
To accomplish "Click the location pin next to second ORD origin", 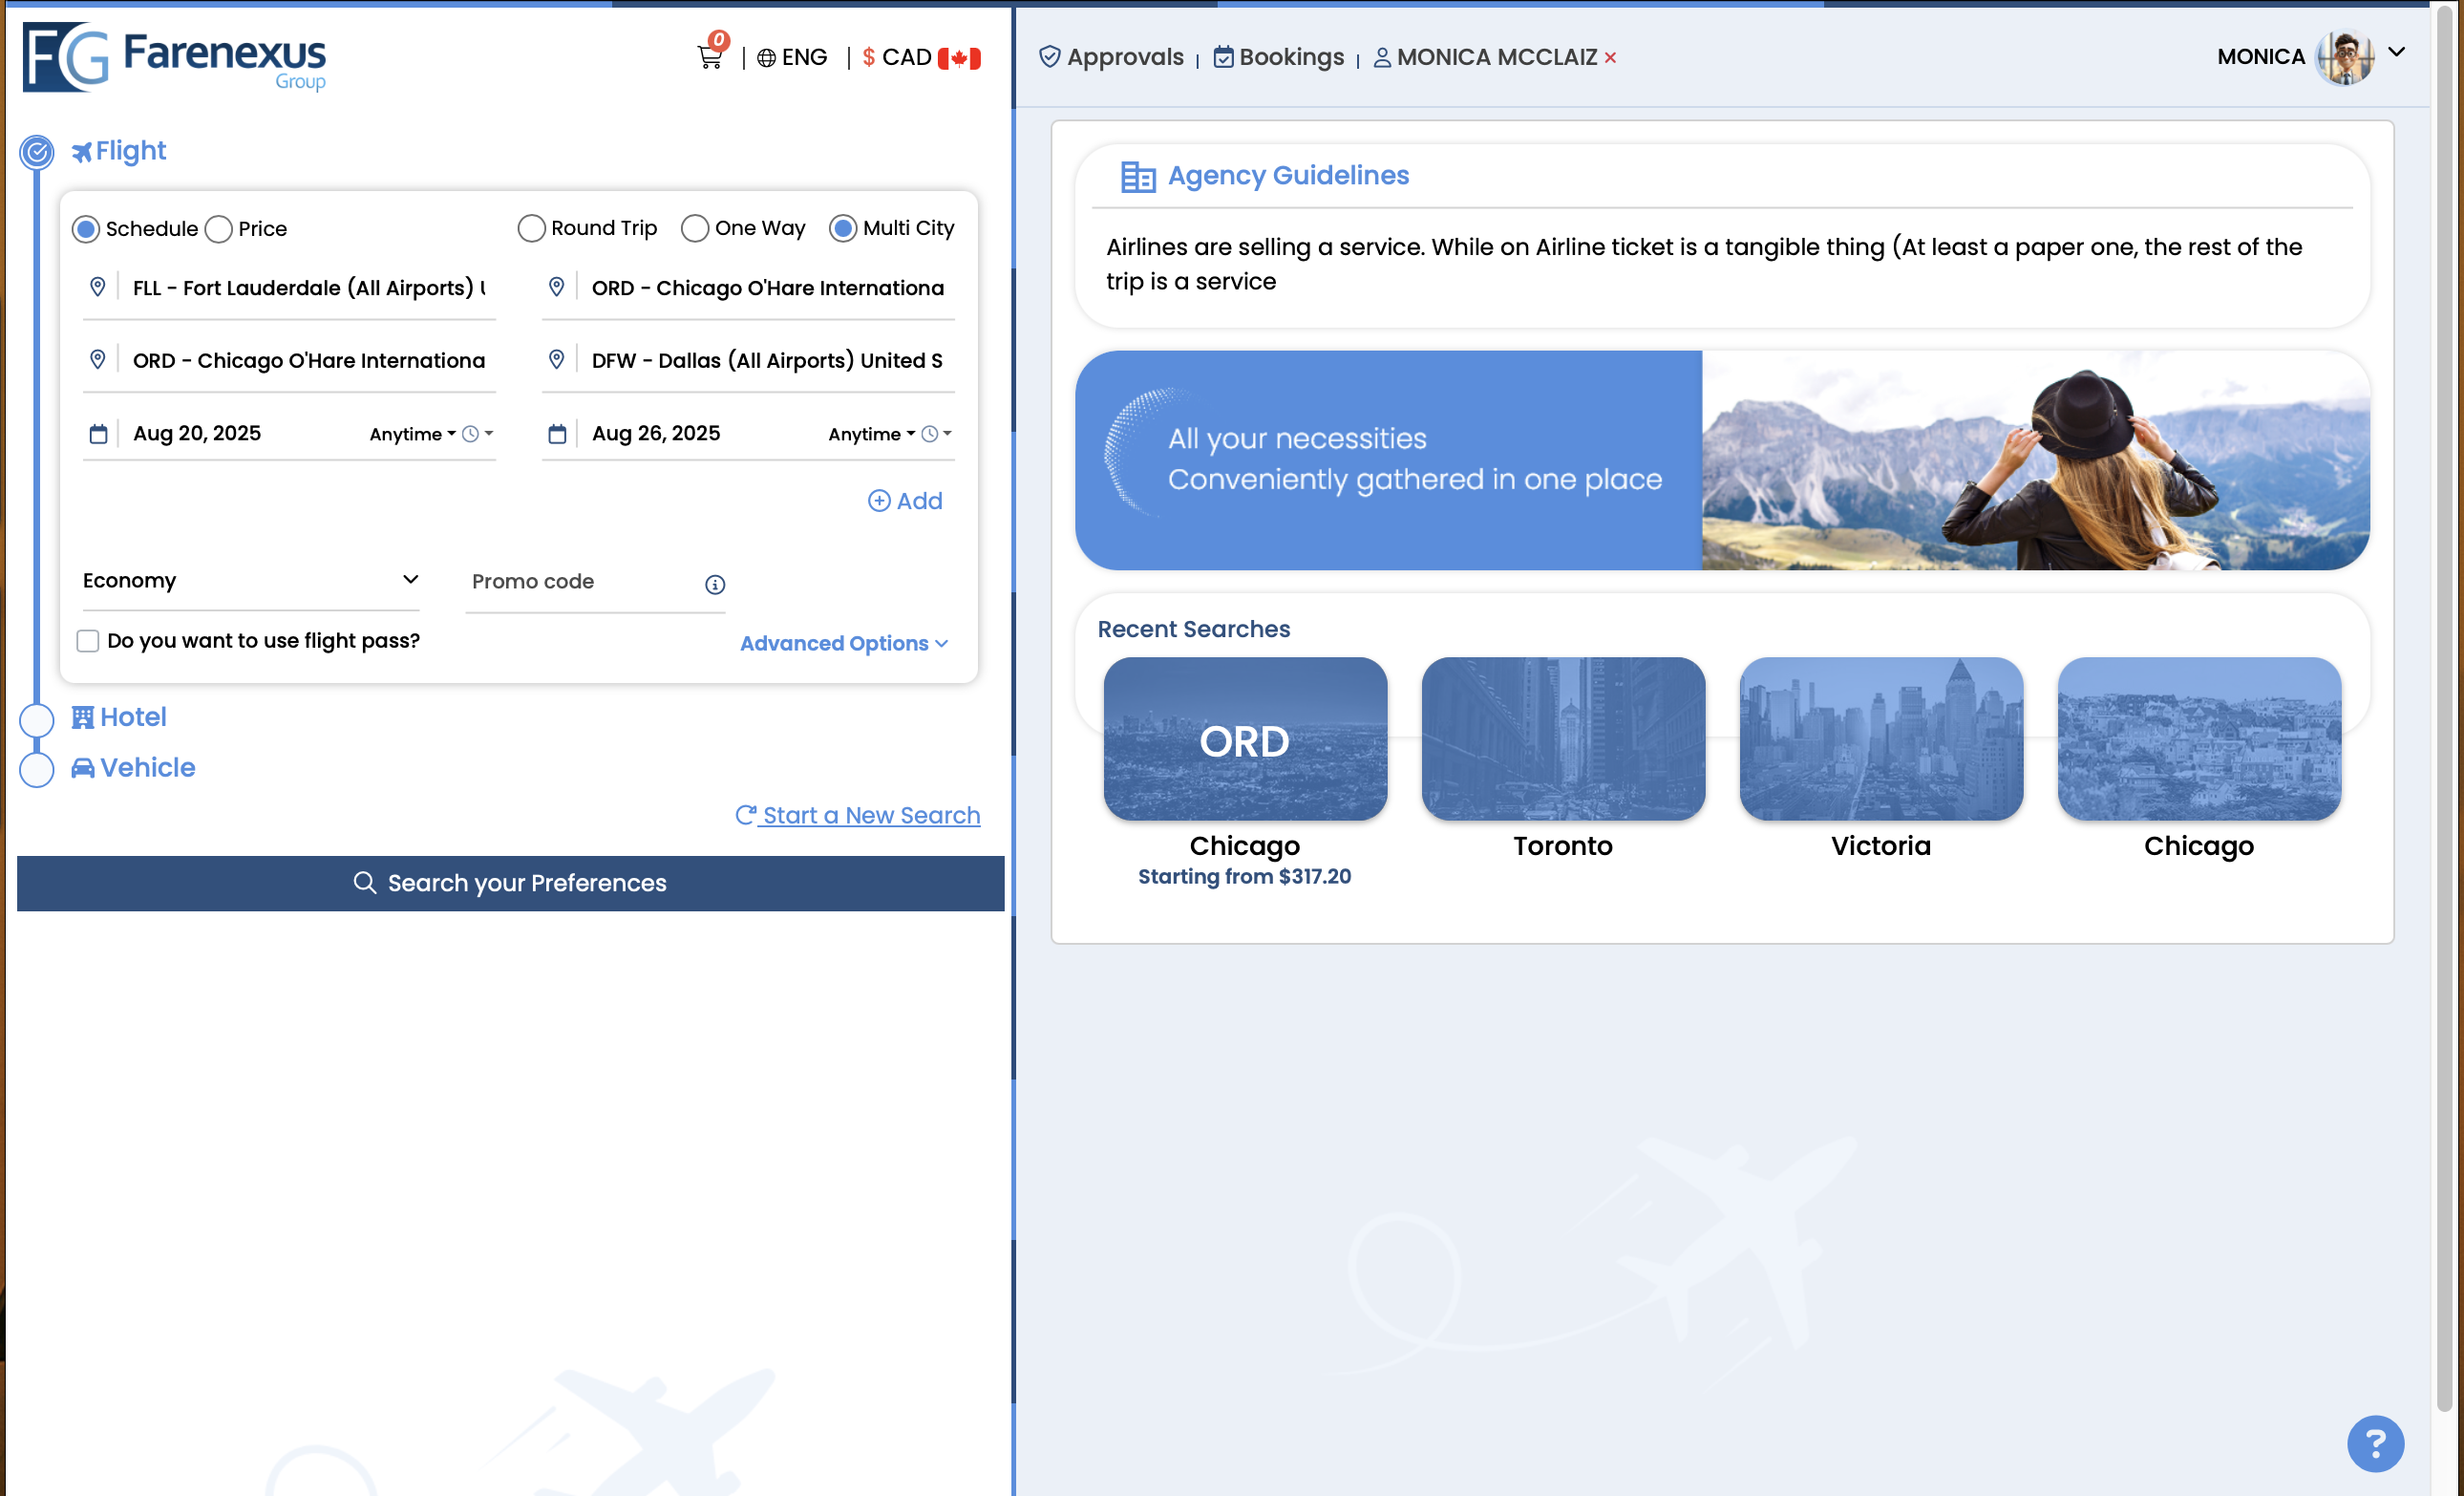I will (98, 359).
